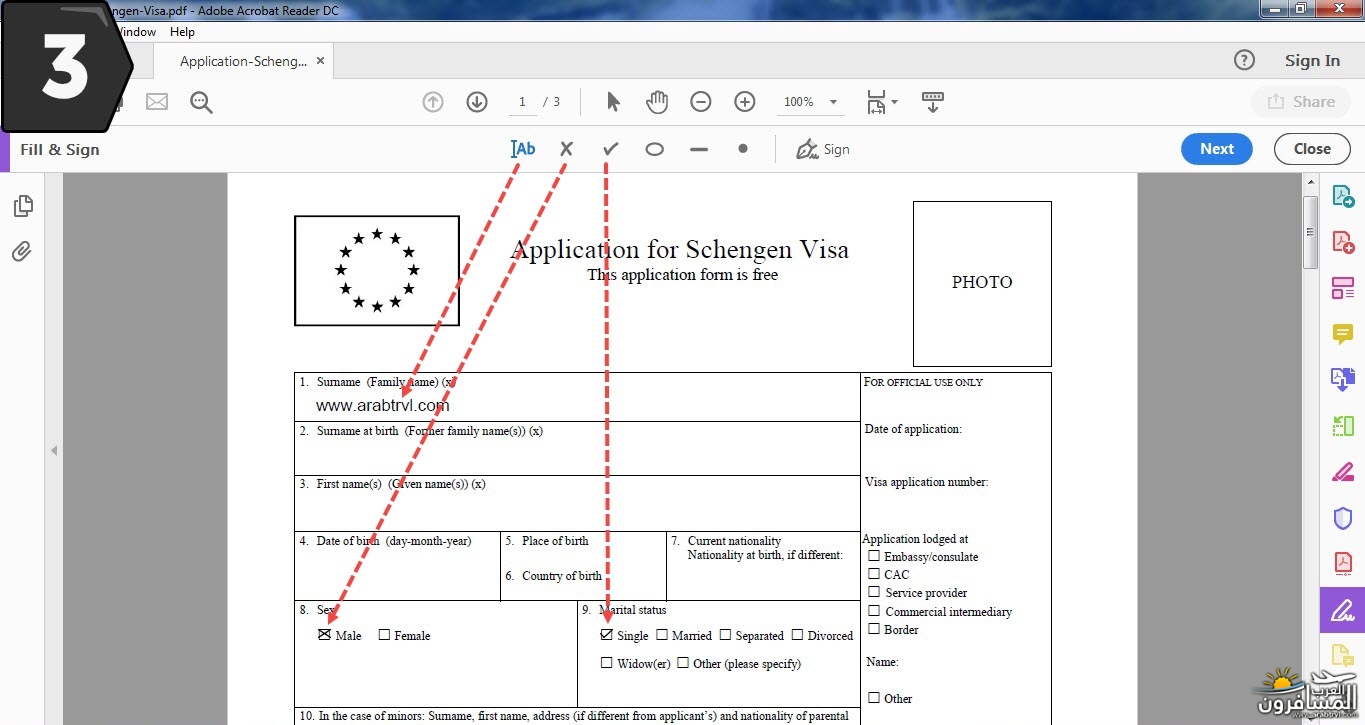Viewport: 1365px width, 725px height.
Task: Open the Organize Pages green icon
Action: pos(1342,426)
